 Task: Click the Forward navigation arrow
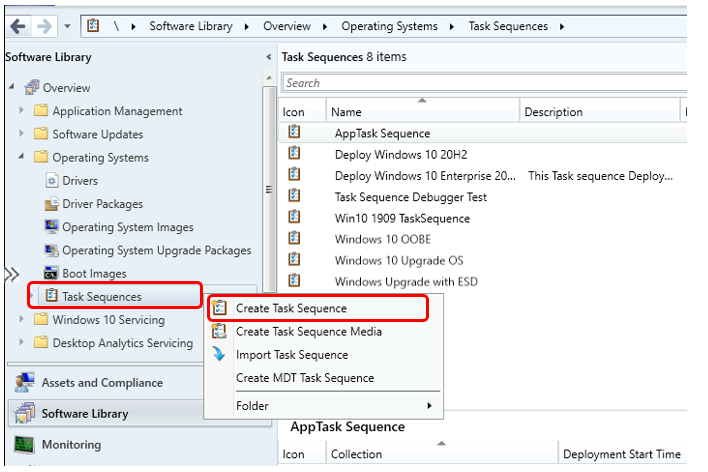coord(44,26)
